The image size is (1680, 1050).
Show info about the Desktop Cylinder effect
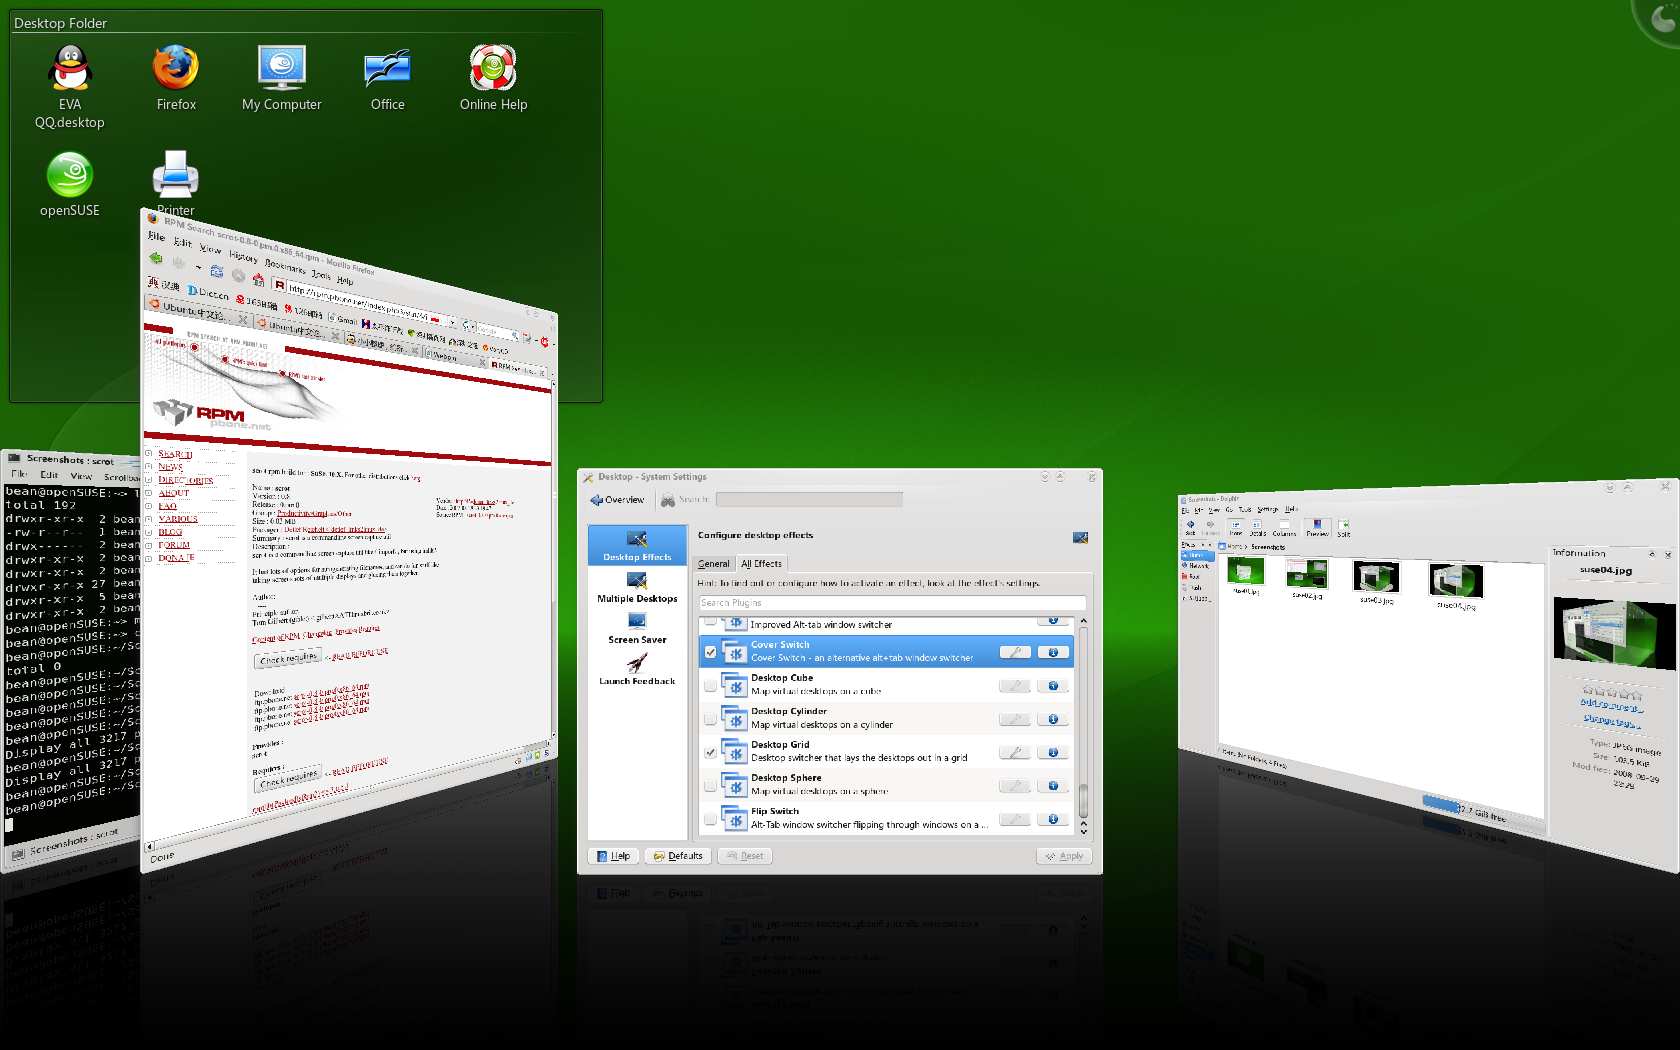point(1053,719)
